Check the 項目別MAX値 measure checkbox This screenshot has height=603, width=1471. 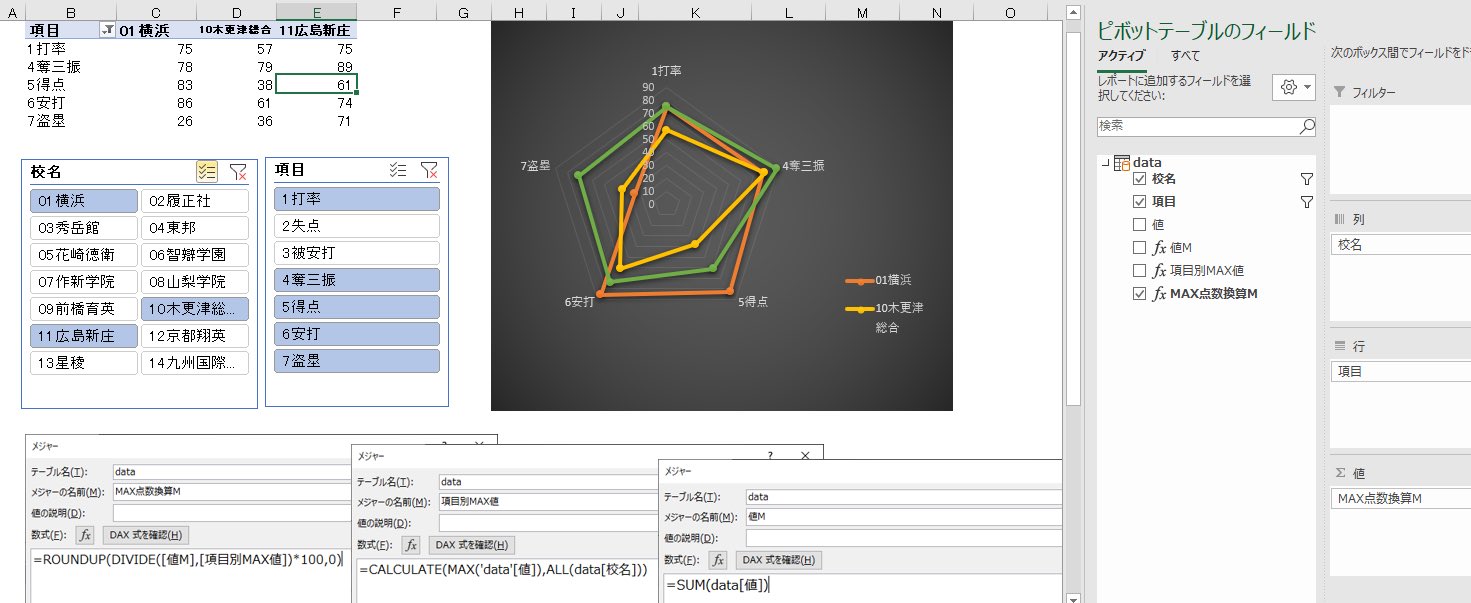pos(1139,271)
